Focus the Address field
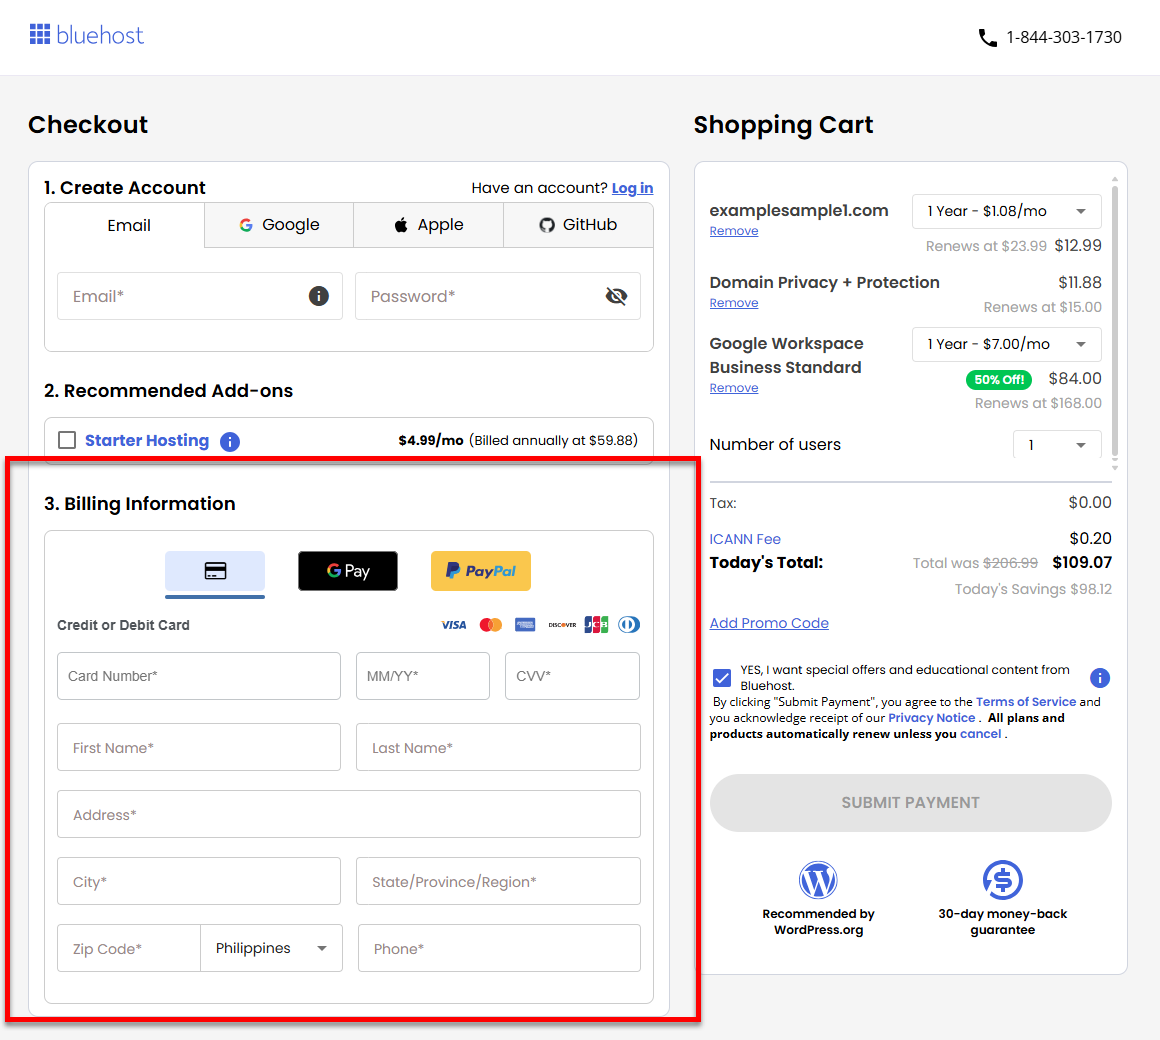 (349, 814)
